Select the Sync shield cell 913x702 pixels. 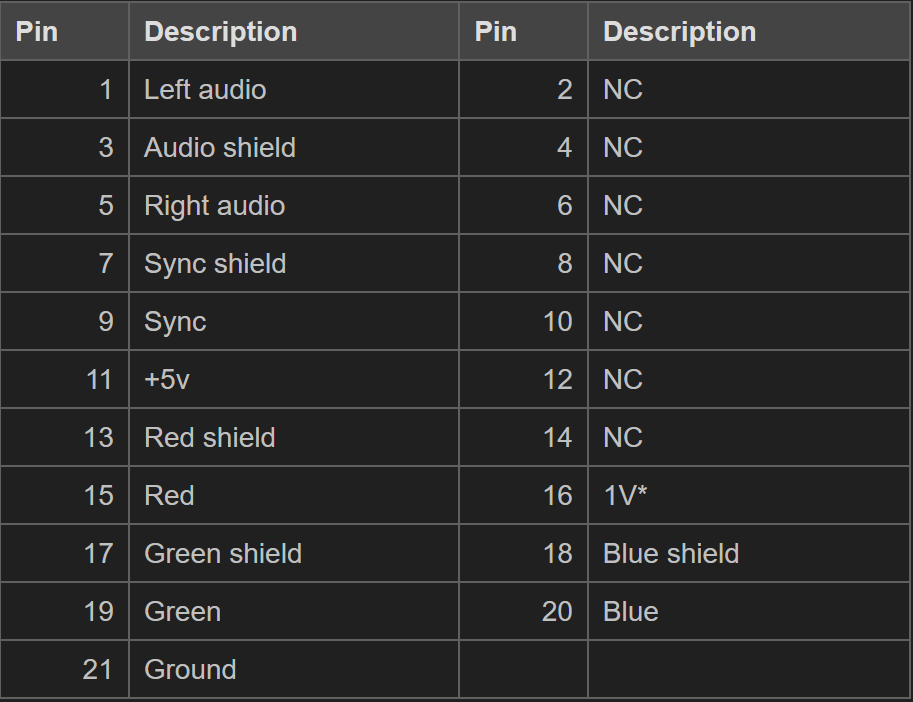point(215,264)
